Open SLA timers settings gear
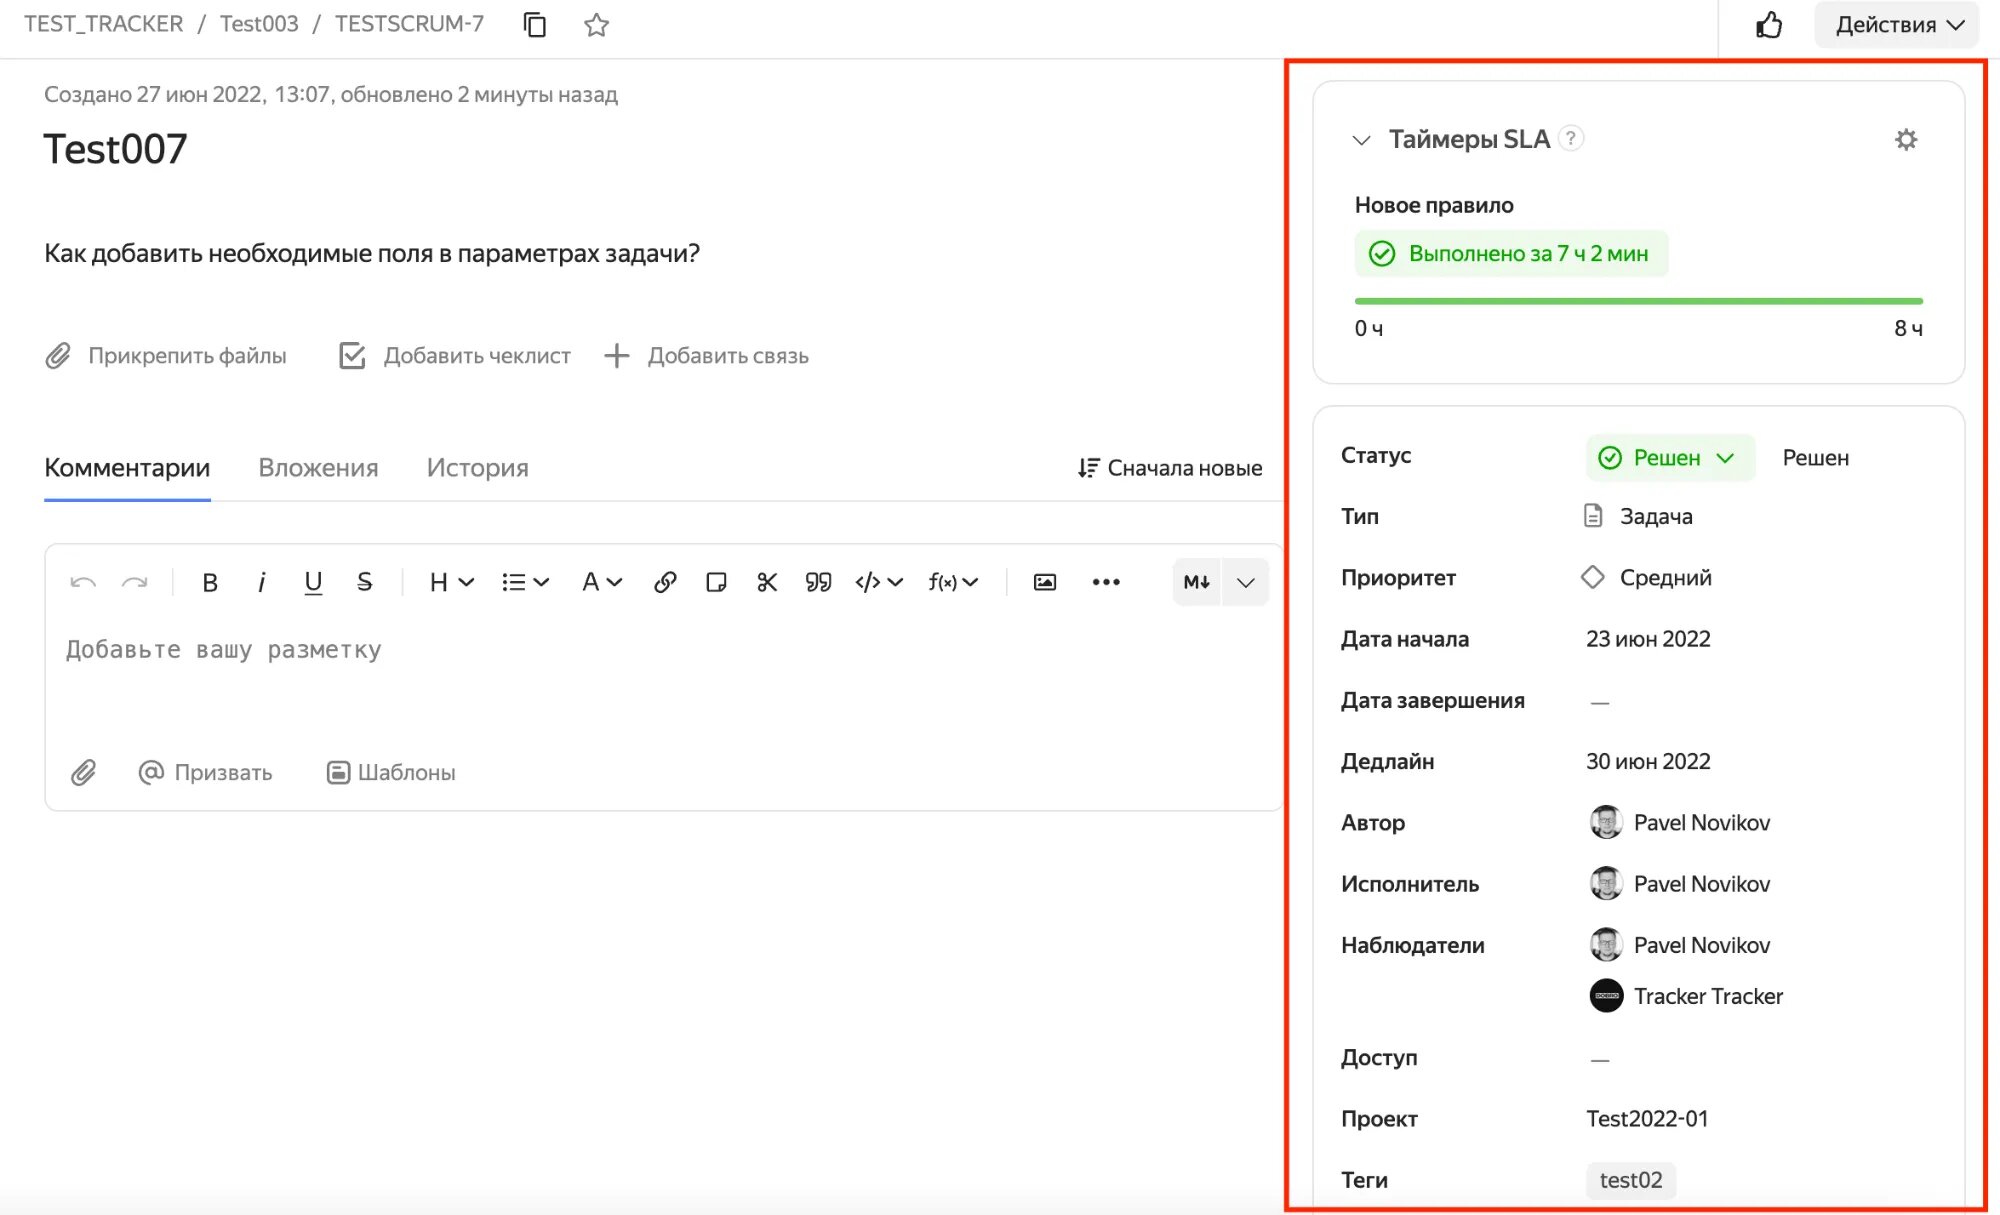2000x1215 pixels. click(x=1906, y=140)
